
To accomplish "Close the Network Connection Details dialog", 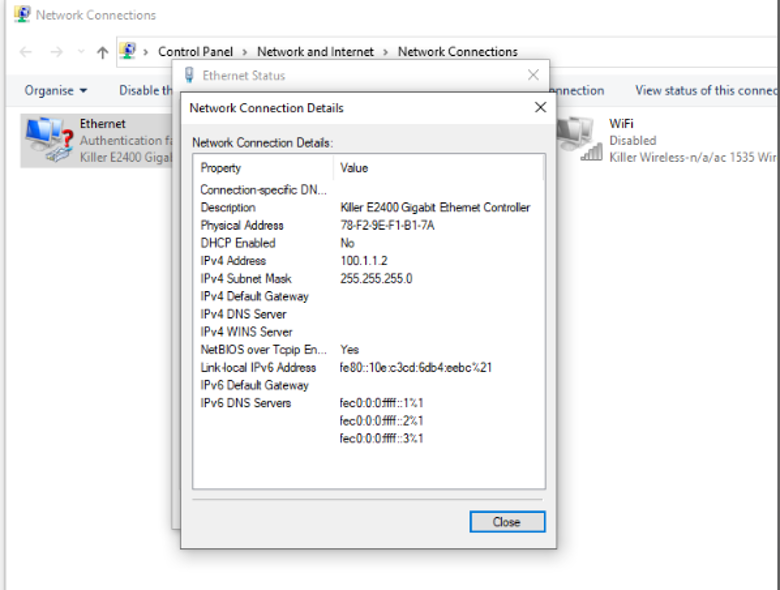I will 507,521.
